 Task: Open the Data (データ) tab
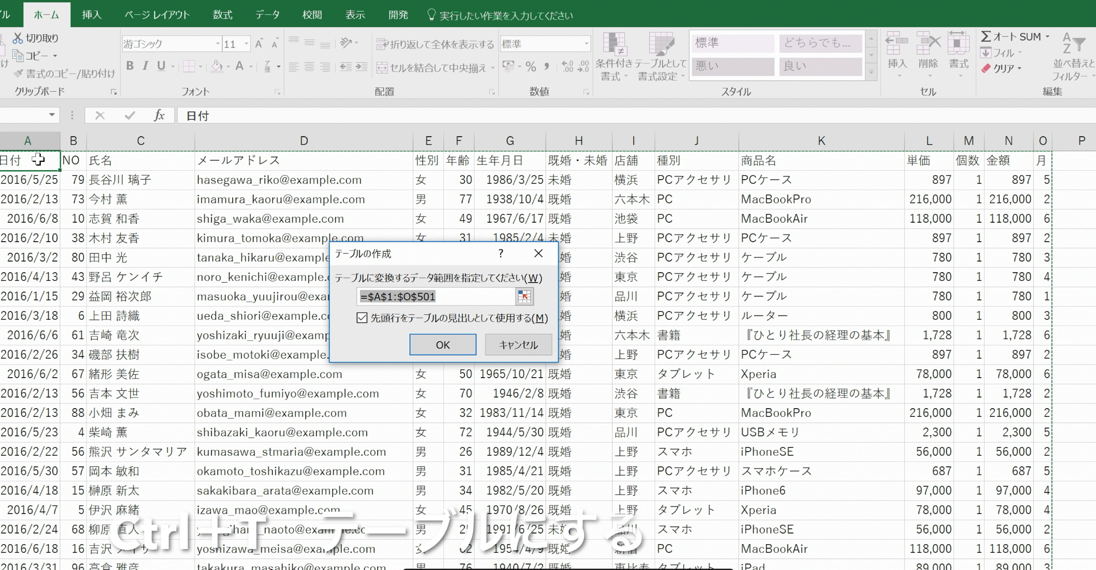(268, 15)
